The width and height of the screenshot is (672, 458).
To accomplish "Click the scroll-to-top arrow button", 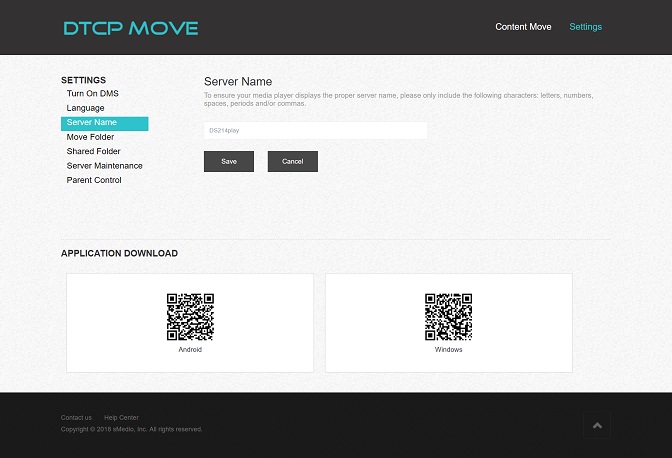I will click(597, 425).
